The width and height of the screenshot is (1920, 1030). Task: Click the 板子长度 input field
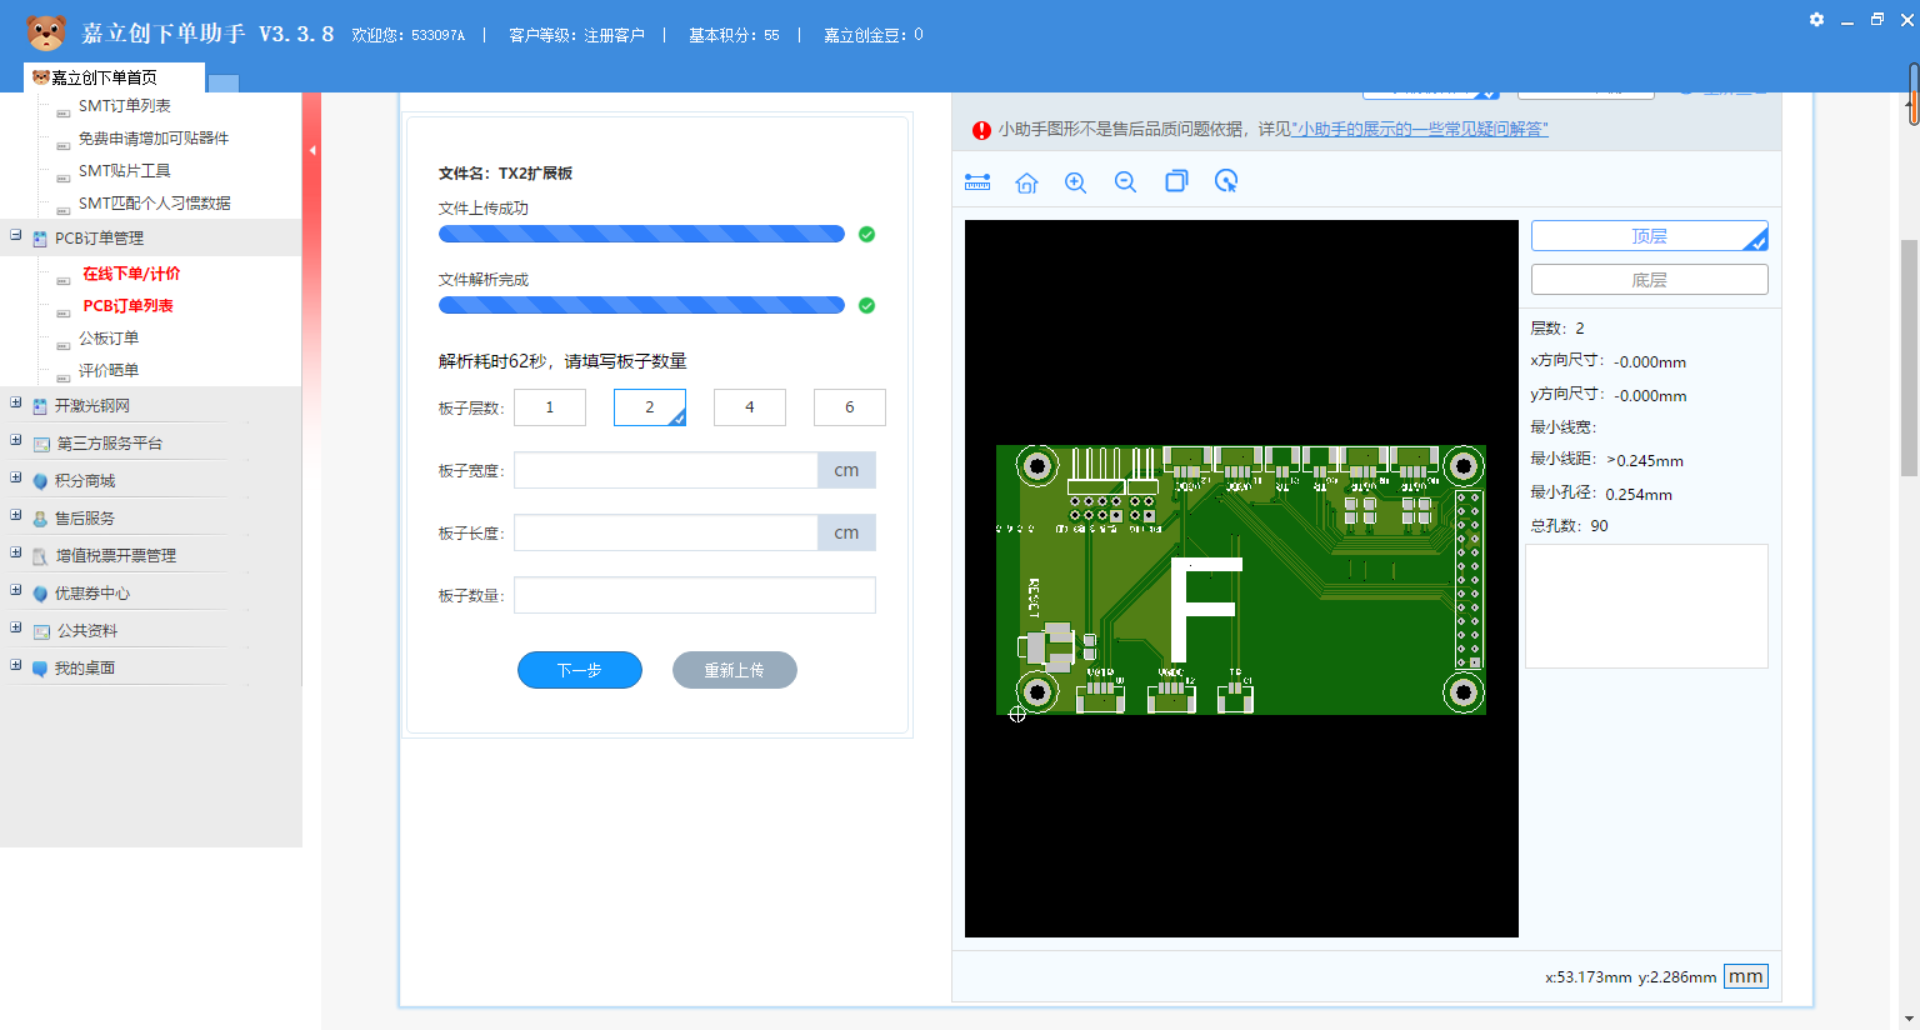(x=666, y=533)
